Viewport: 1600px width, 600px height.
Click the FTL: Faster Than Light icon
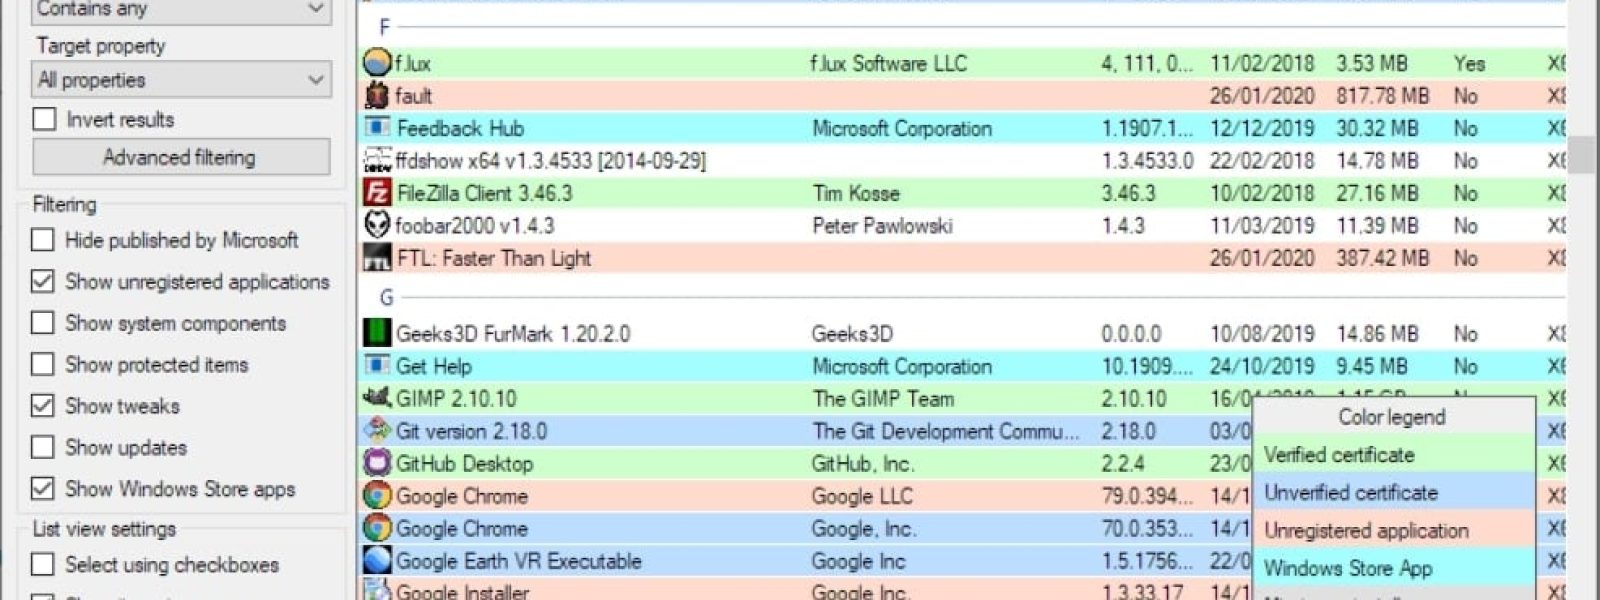click(377, 258)
